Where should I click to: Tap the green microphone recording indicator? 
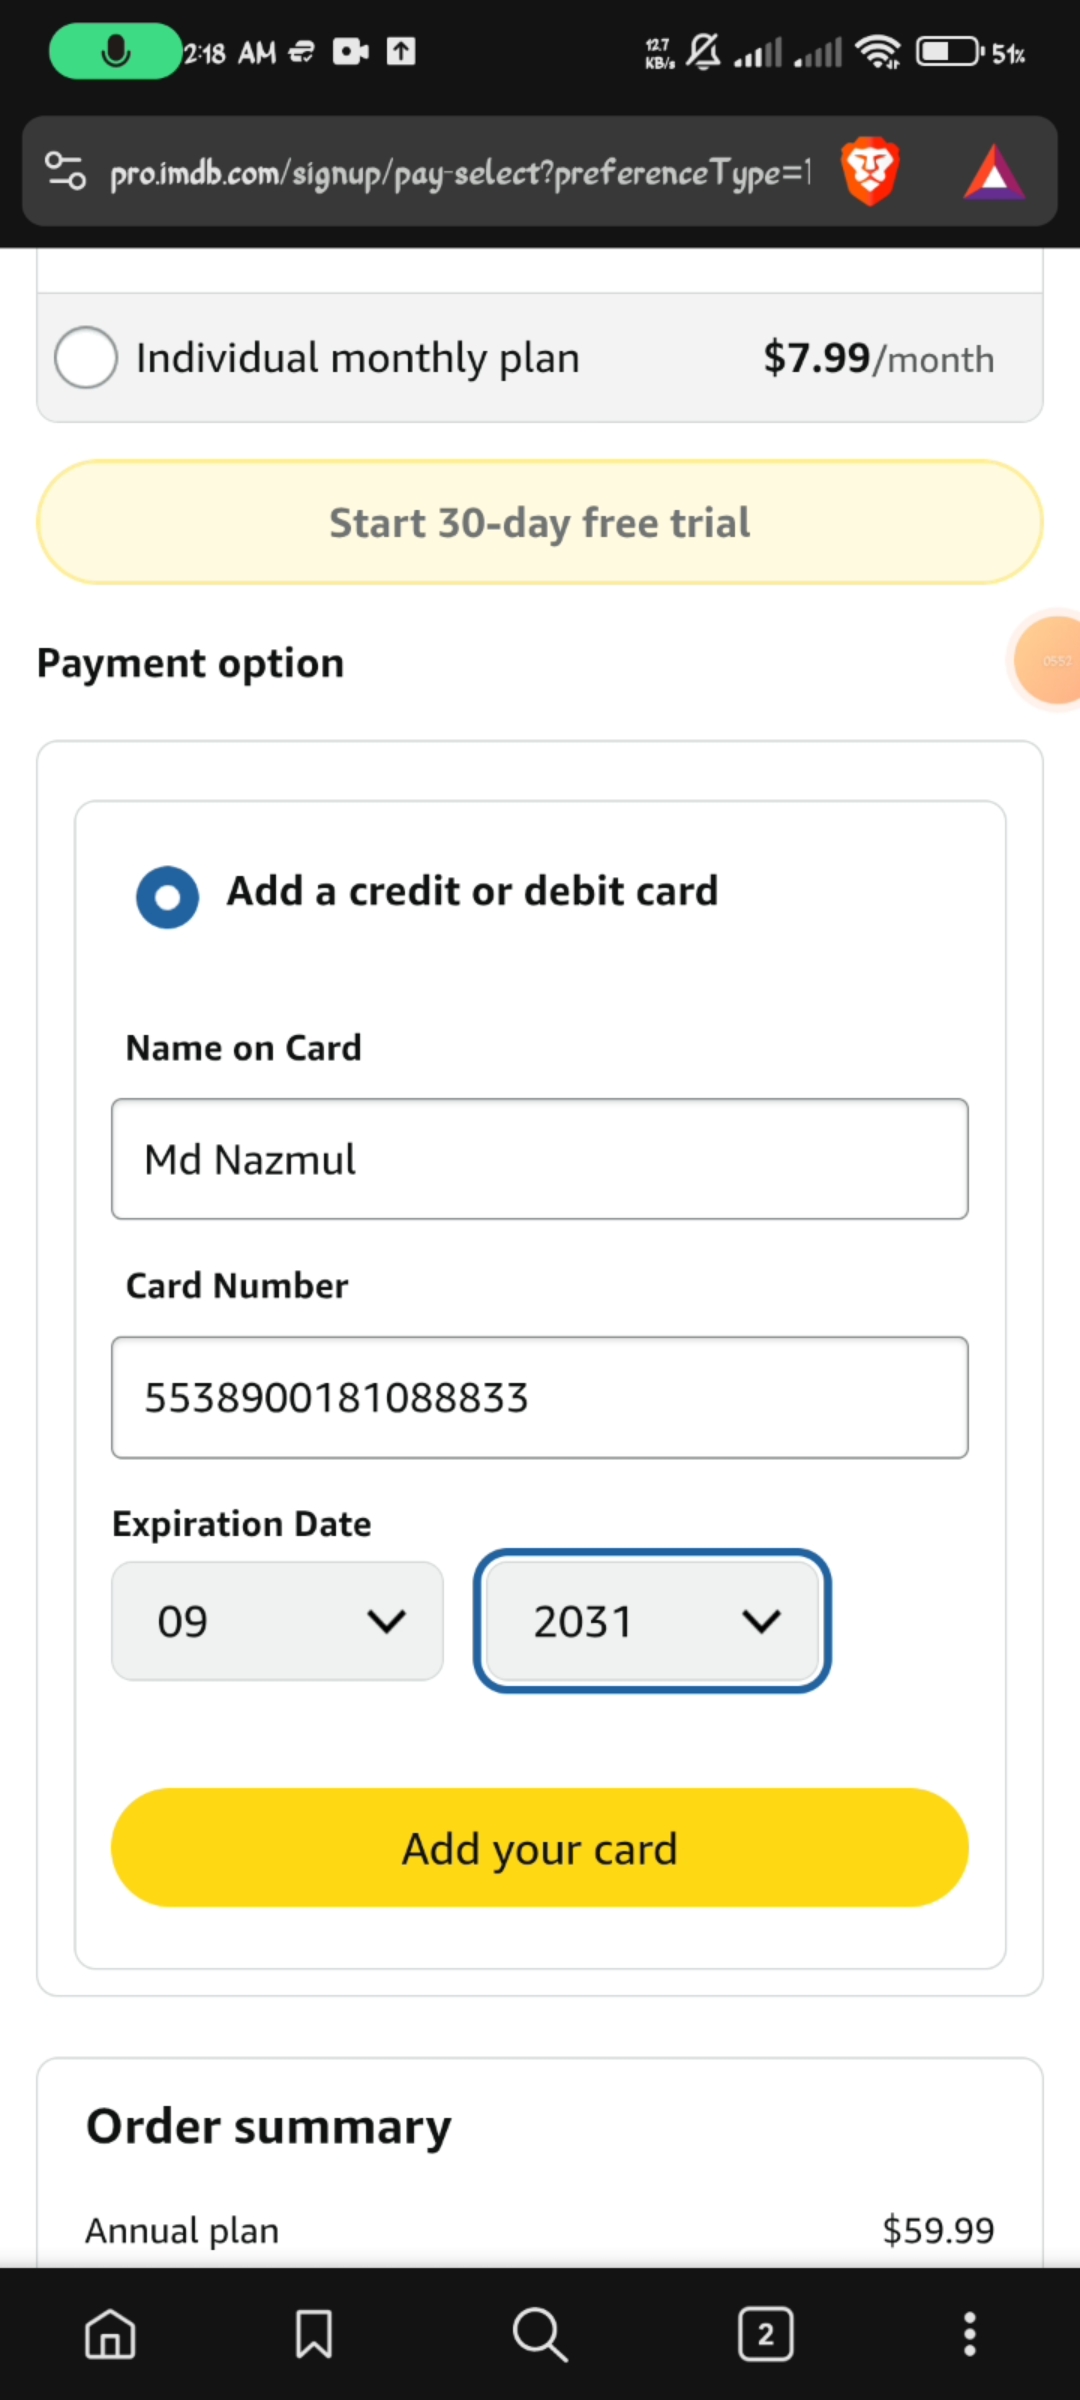[x=115, y=51]
